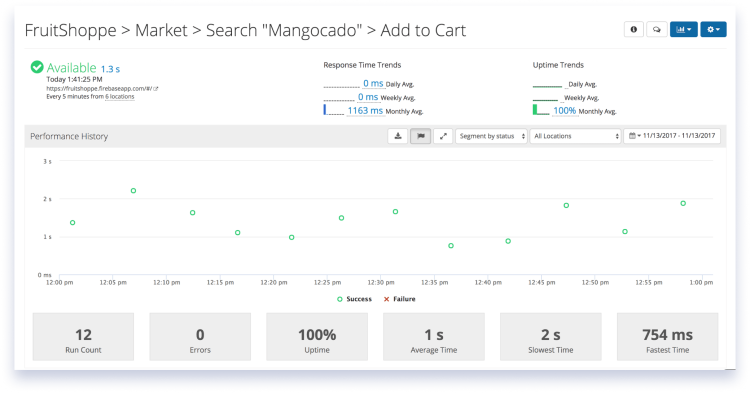750x393 pixels.
Task: Select the highest data point above 2 s
Action: (x=133, y=191)
